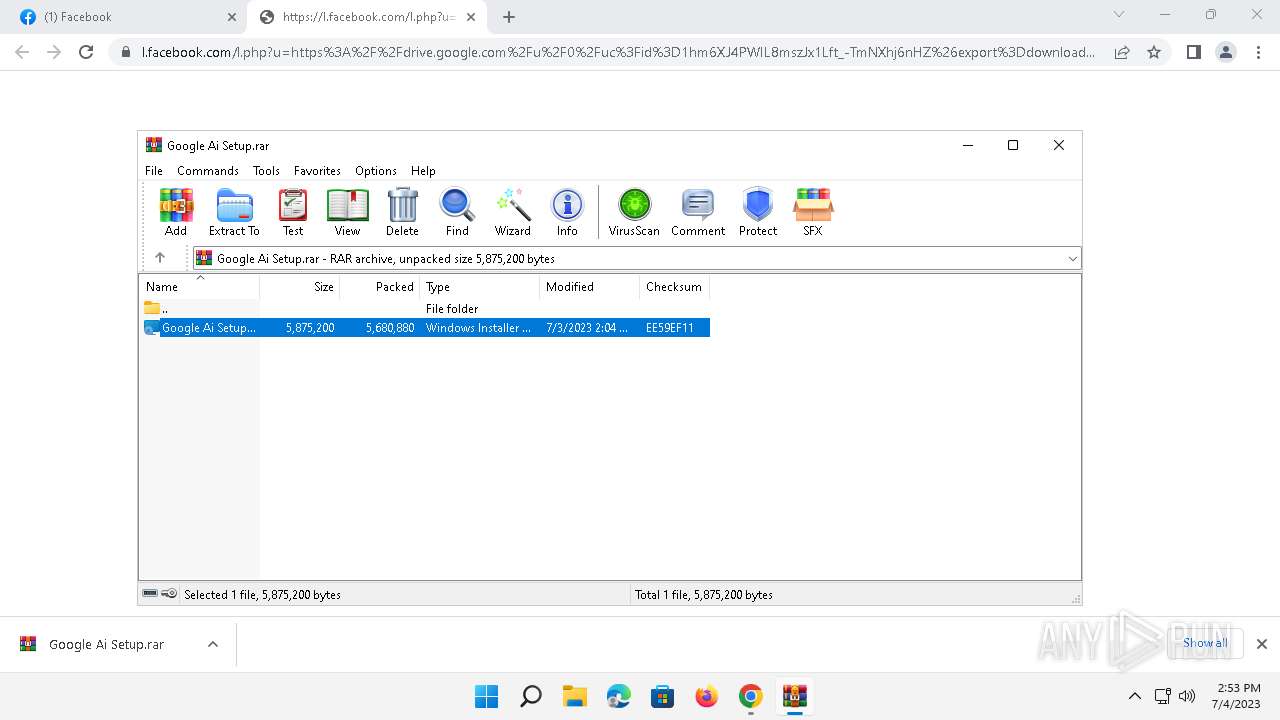Close the l.facebook.com tab
The height and width of the screenshot is (720, 1280).
tap(472, 17)
